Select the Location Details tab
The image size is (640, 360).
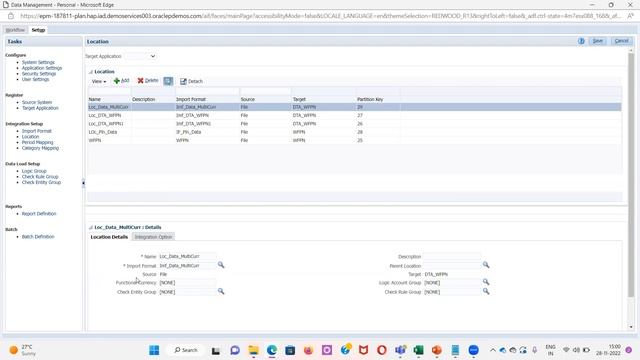[x=109, y=237]
